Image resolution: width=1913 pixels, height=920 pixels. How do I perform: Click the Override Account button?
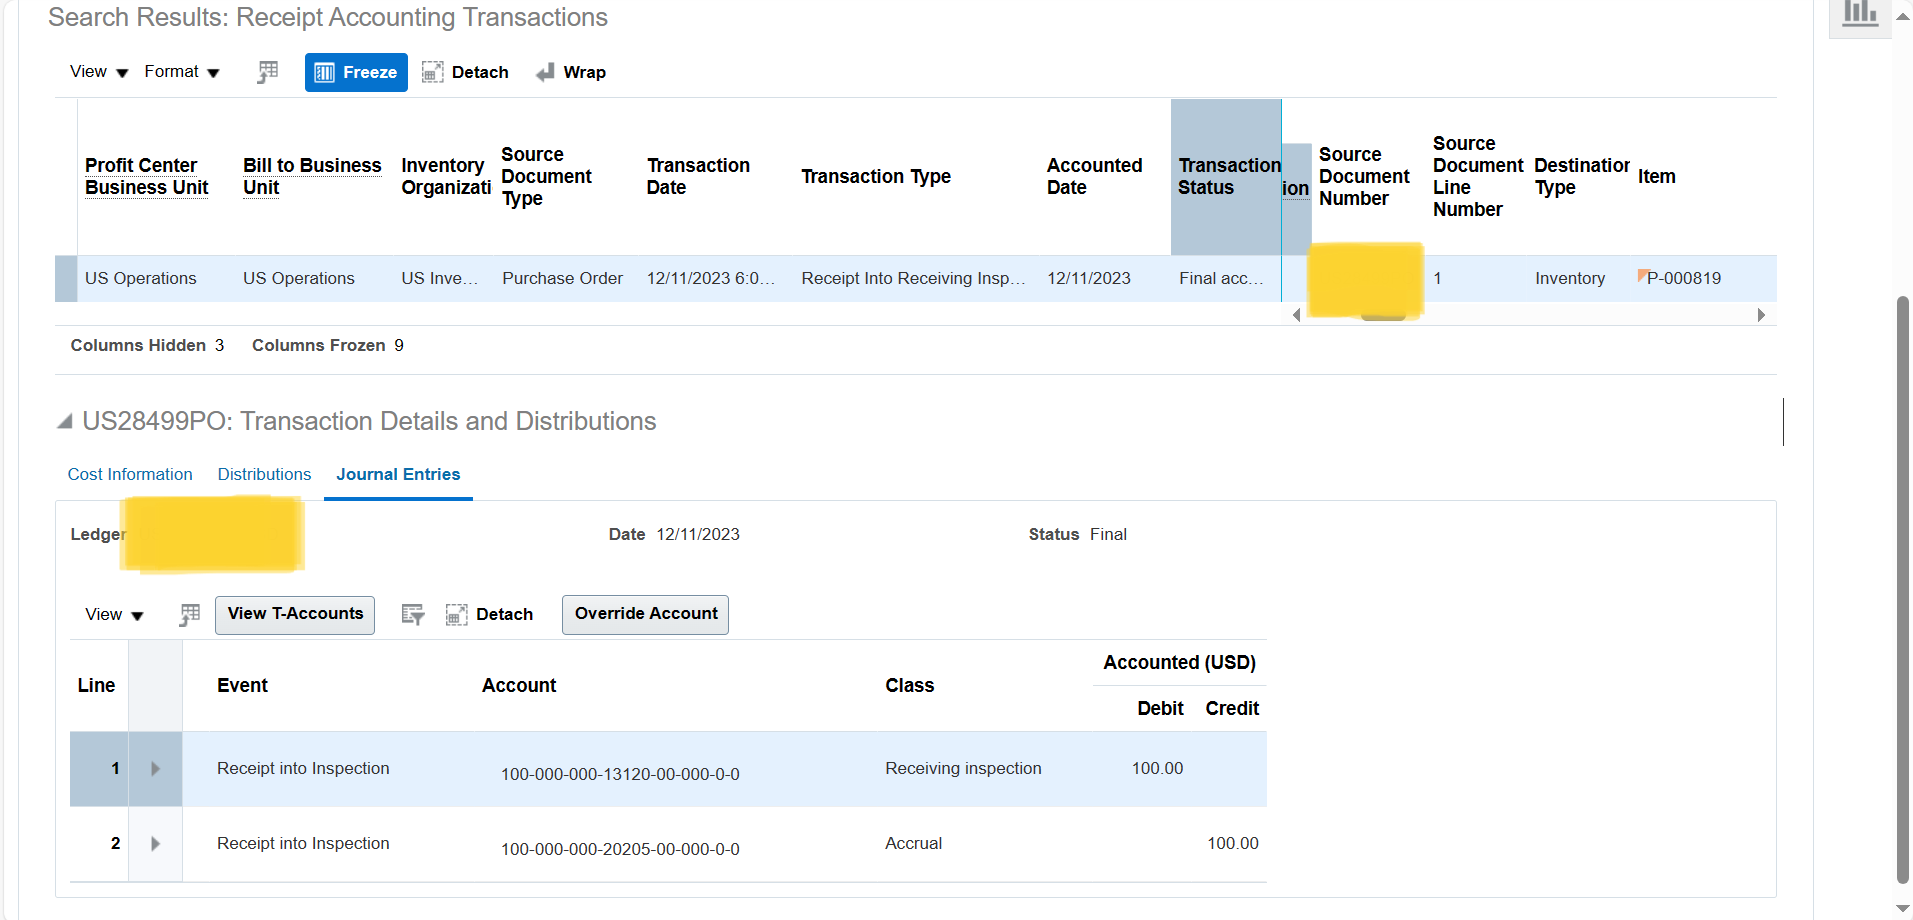644,613
